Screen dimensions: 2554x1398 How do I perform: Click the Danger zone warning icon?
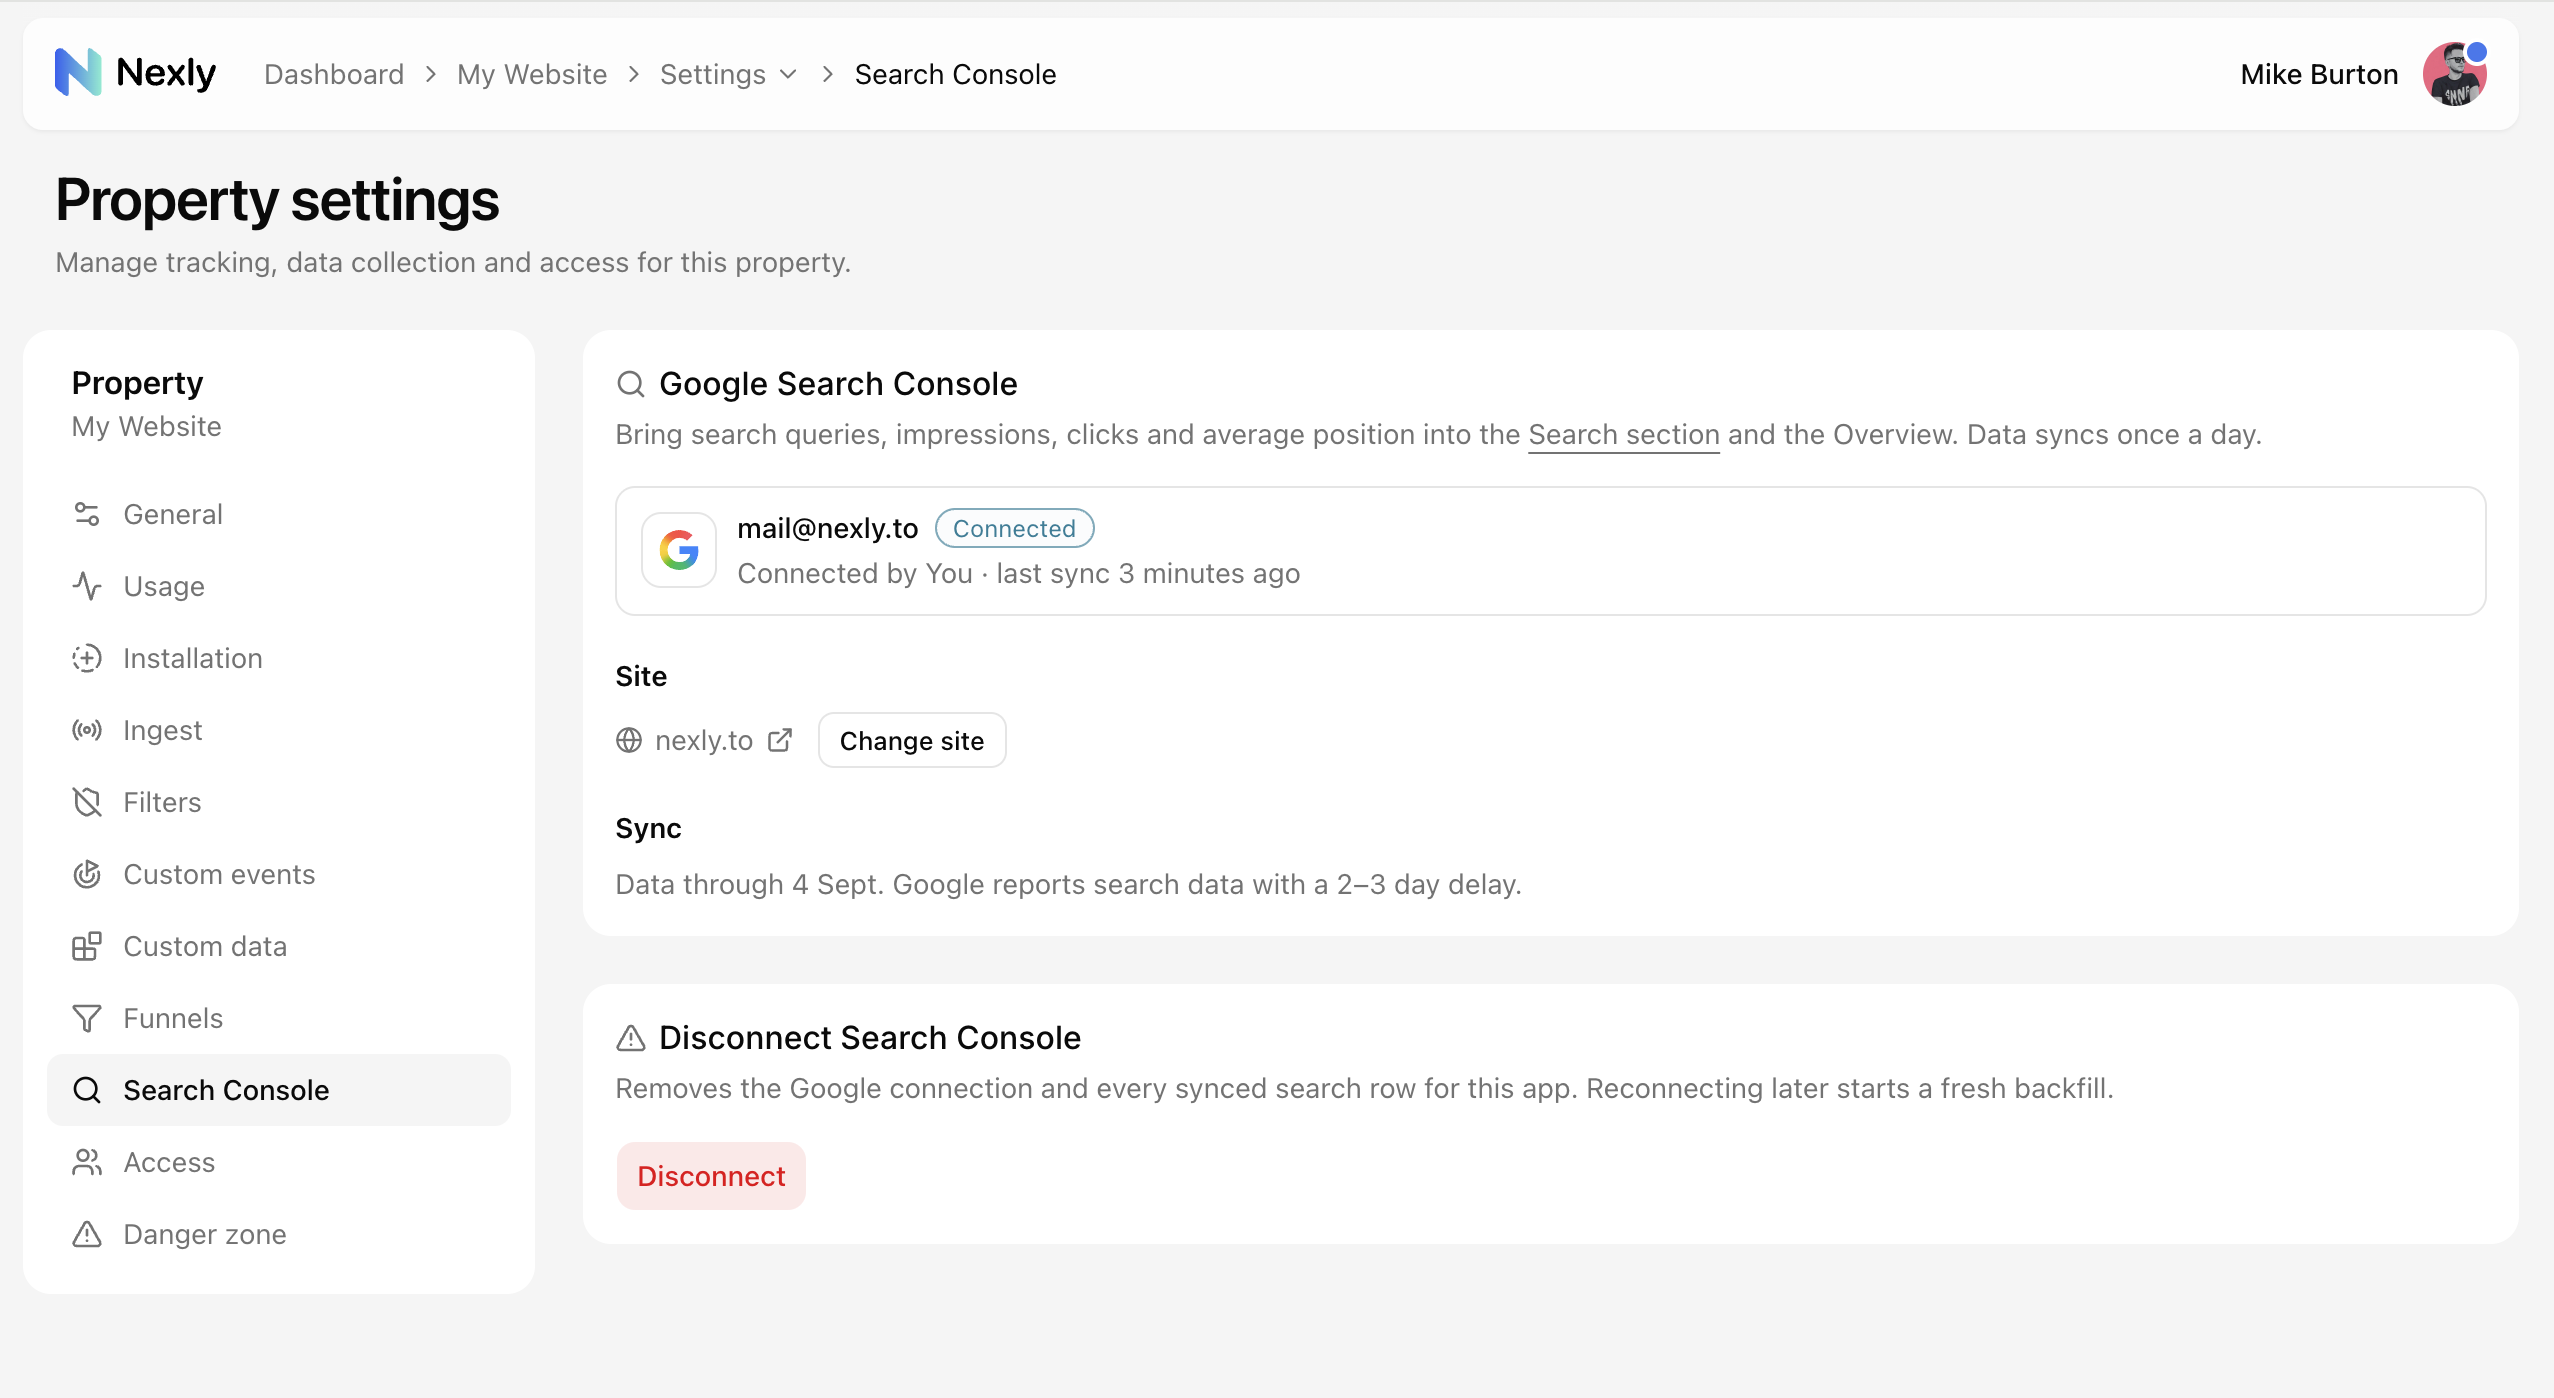(87, 1234)
